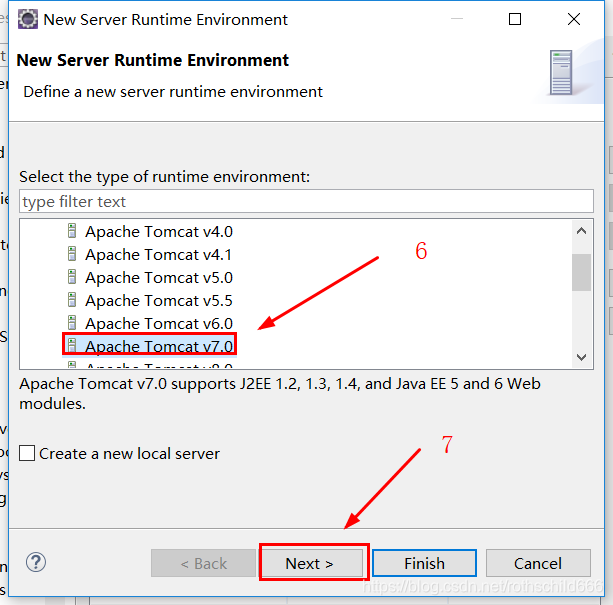
Task: Click the help question mark icon
Action: tap(36, 562)
